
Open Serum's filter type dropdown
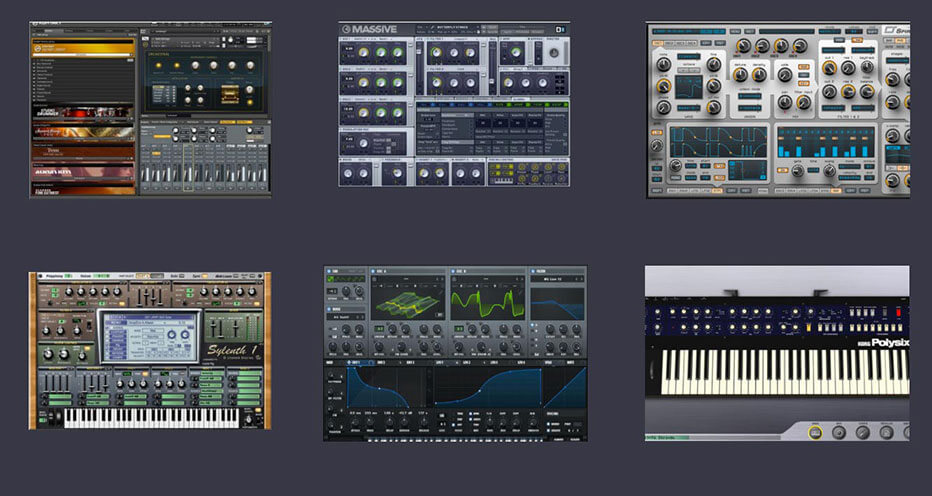point(557,279)
